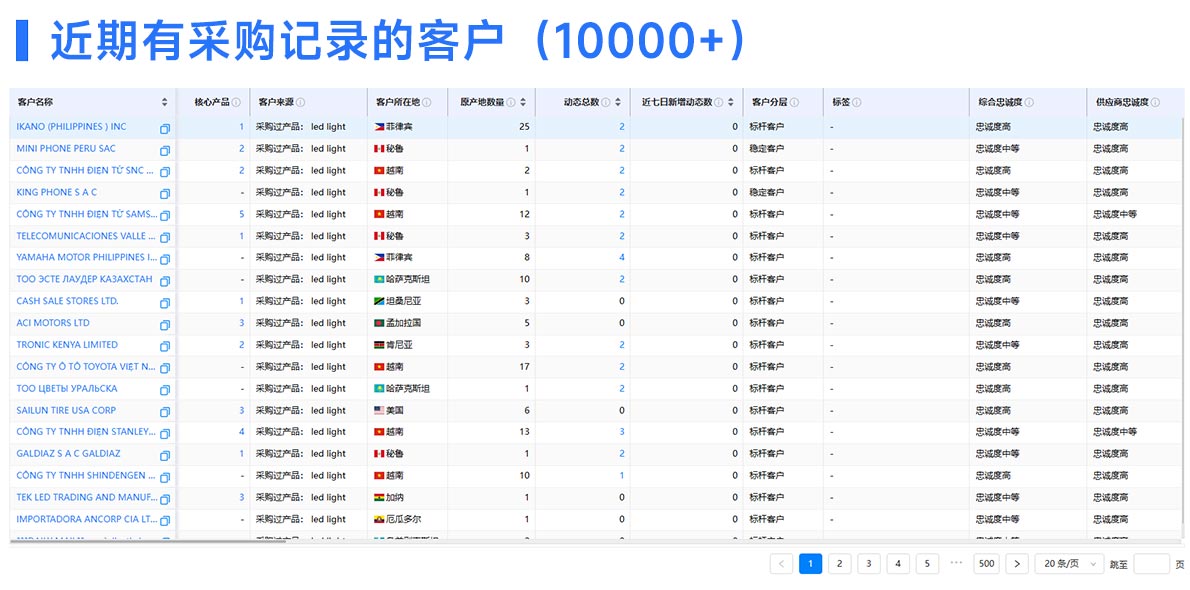Viewport: 1190px width, 590px height.
Task: Copy IKANO (PHILIPPINES) INC customer name
Action: pos(165,128)
